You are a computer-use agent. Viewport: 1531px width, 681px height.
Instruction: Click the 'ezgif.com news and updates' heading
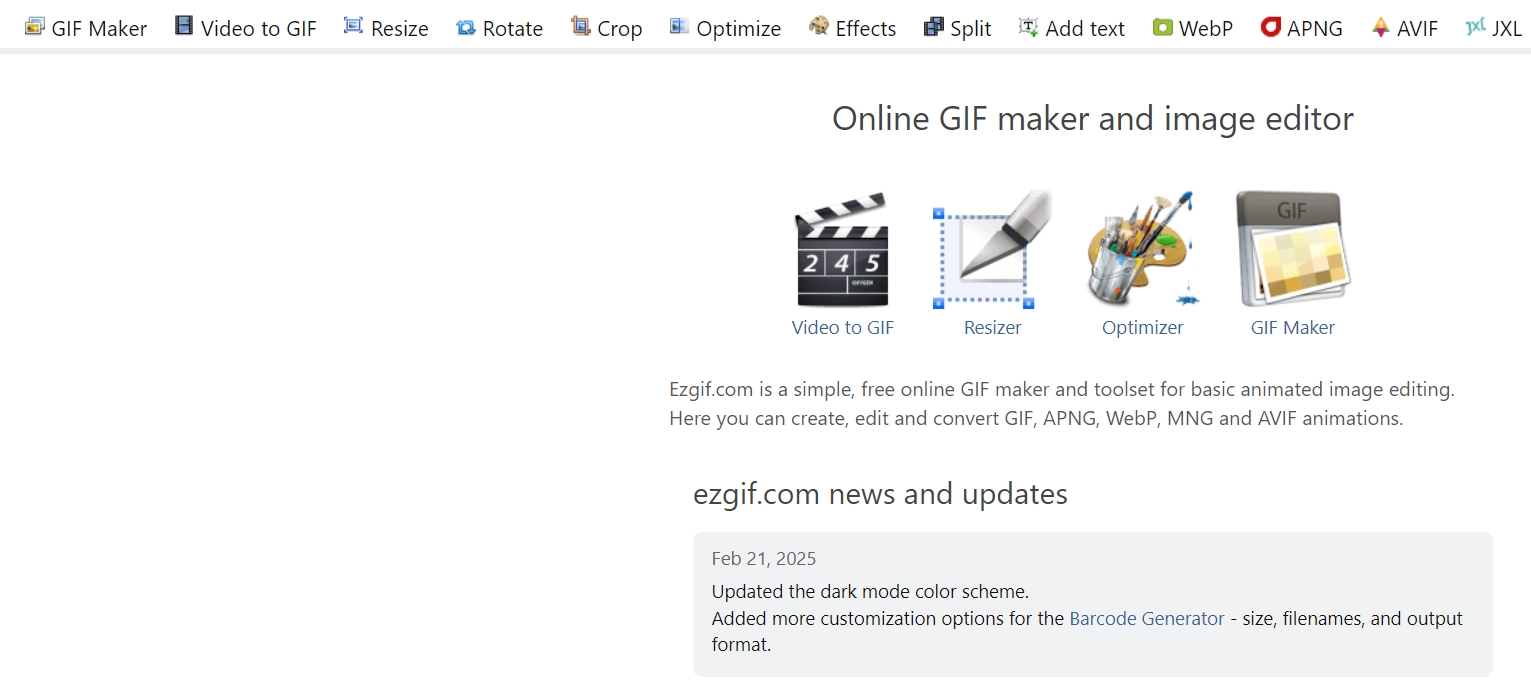pyautogui.click(x=880, y=494)
